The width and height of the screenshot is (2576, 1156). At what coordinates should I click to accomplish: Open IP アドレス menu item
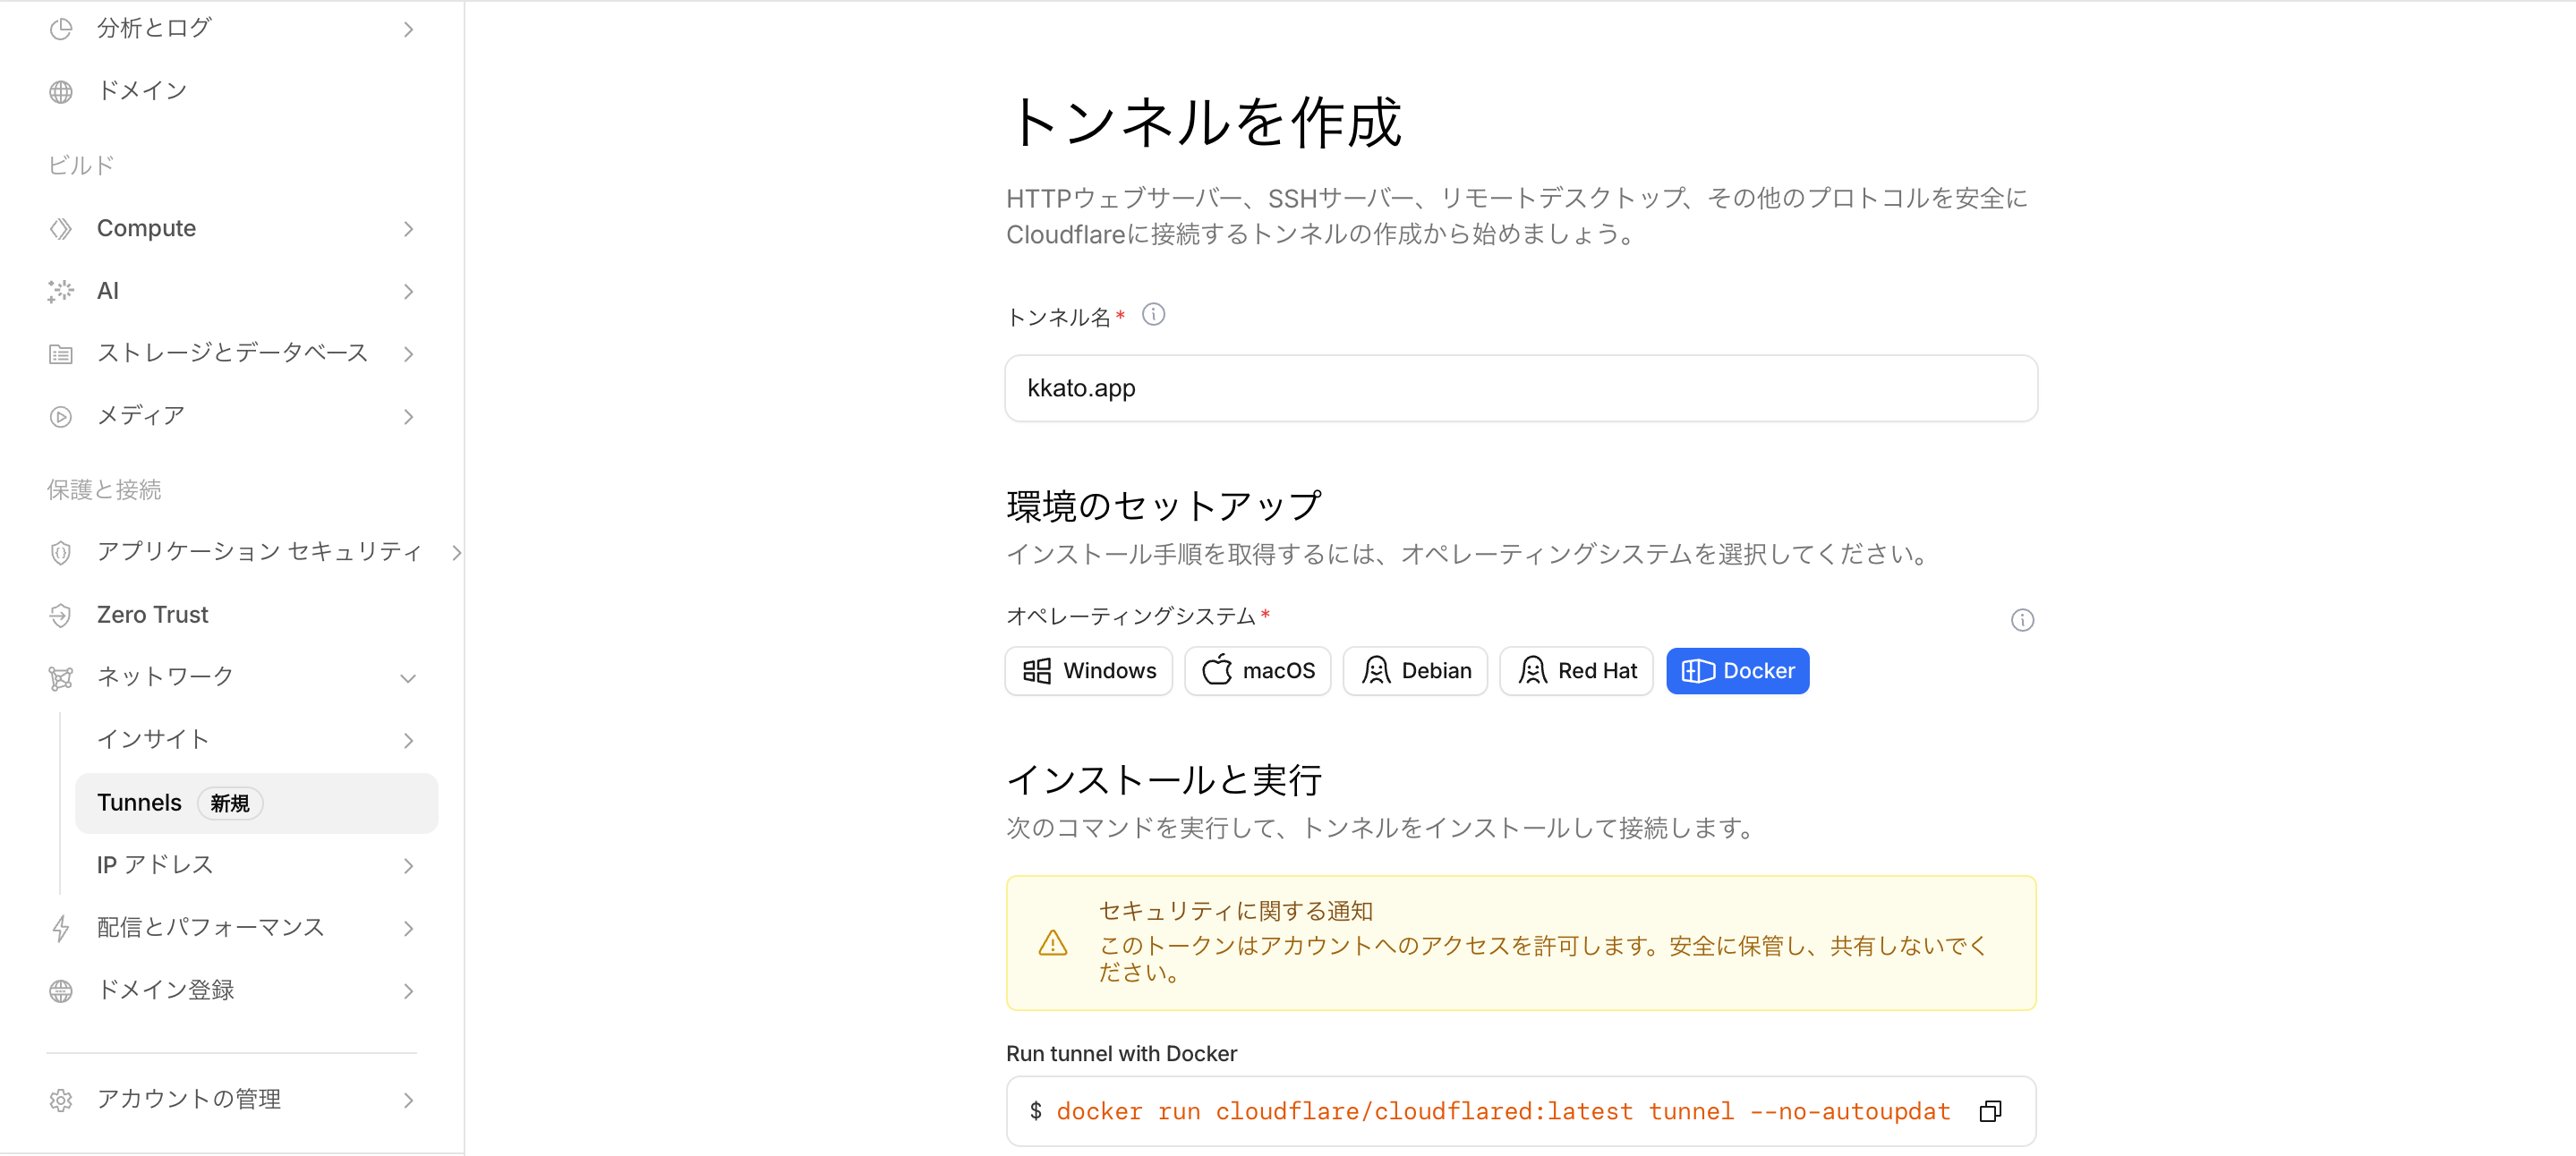pos(155,864)
